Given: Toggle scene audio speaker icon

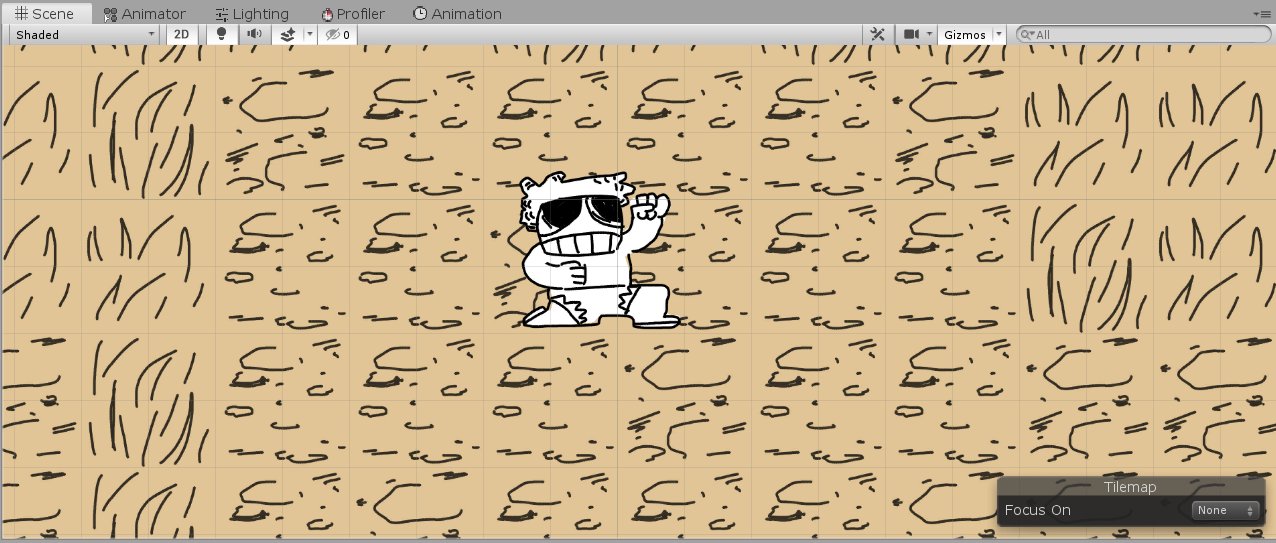Looking at the screenshot, I should click(254, 34).
